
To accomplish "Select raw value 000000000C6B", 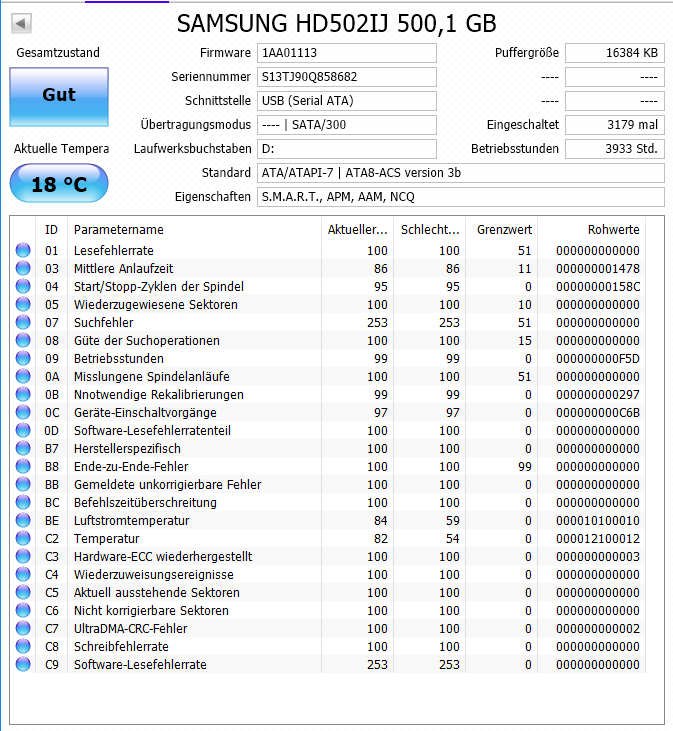I will (598, 413).
